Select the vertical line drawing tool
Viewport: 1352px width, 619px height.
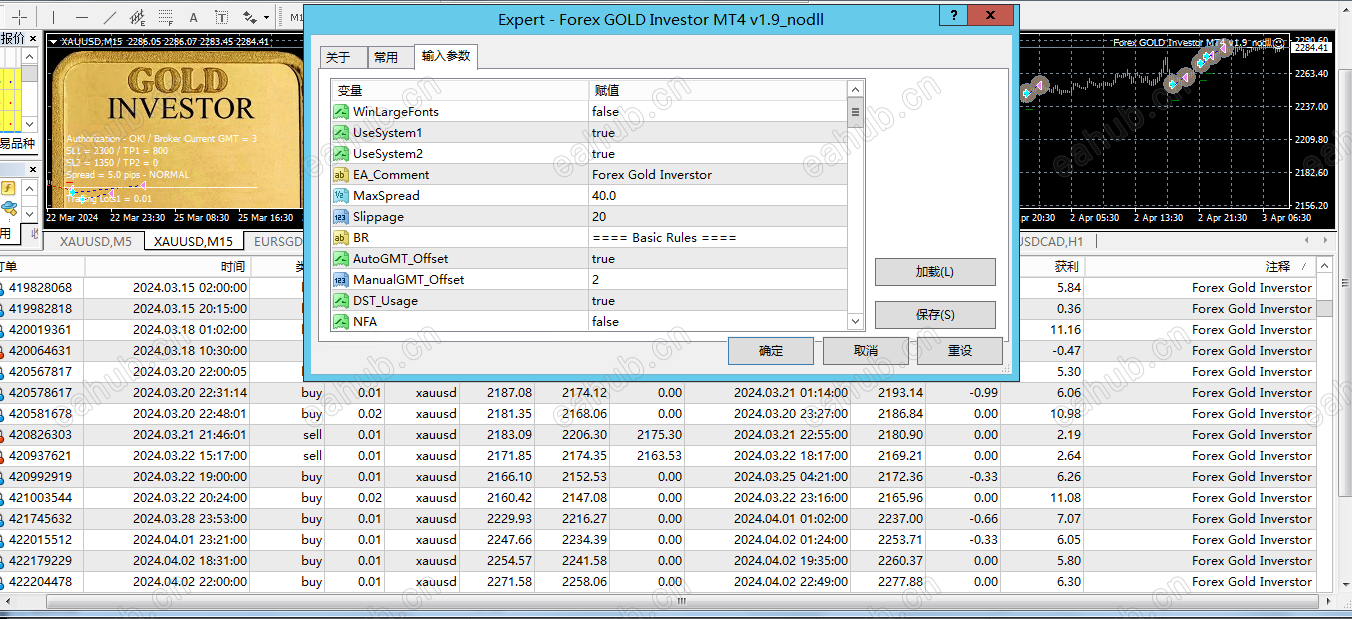(x=53, y=17)
